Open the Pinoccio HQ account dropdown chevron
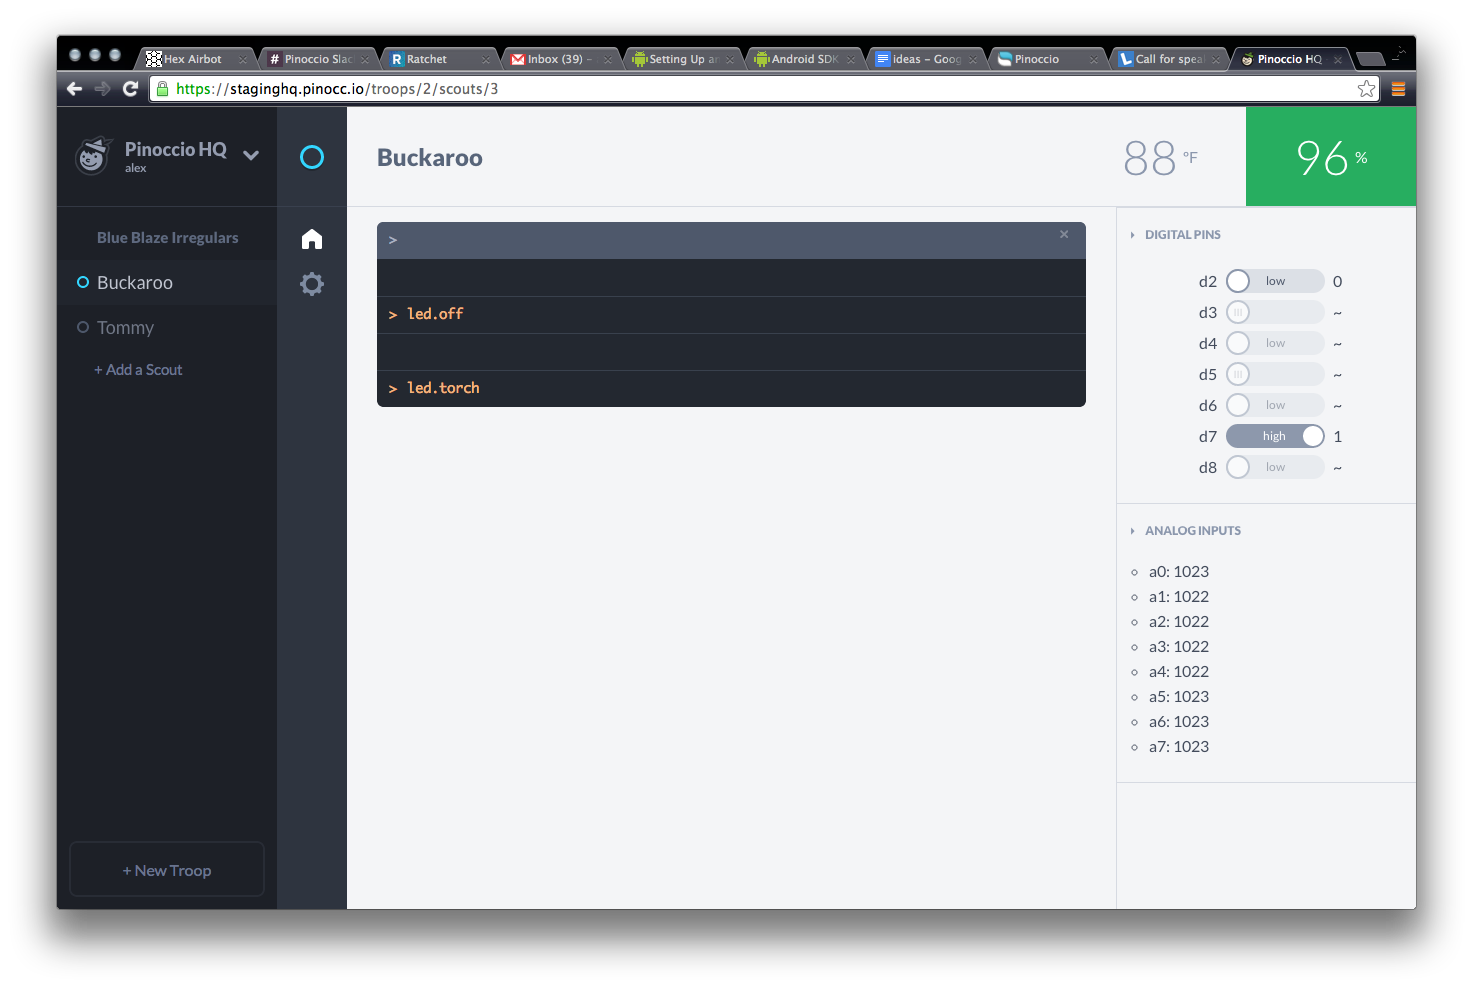 coord(251,155)
